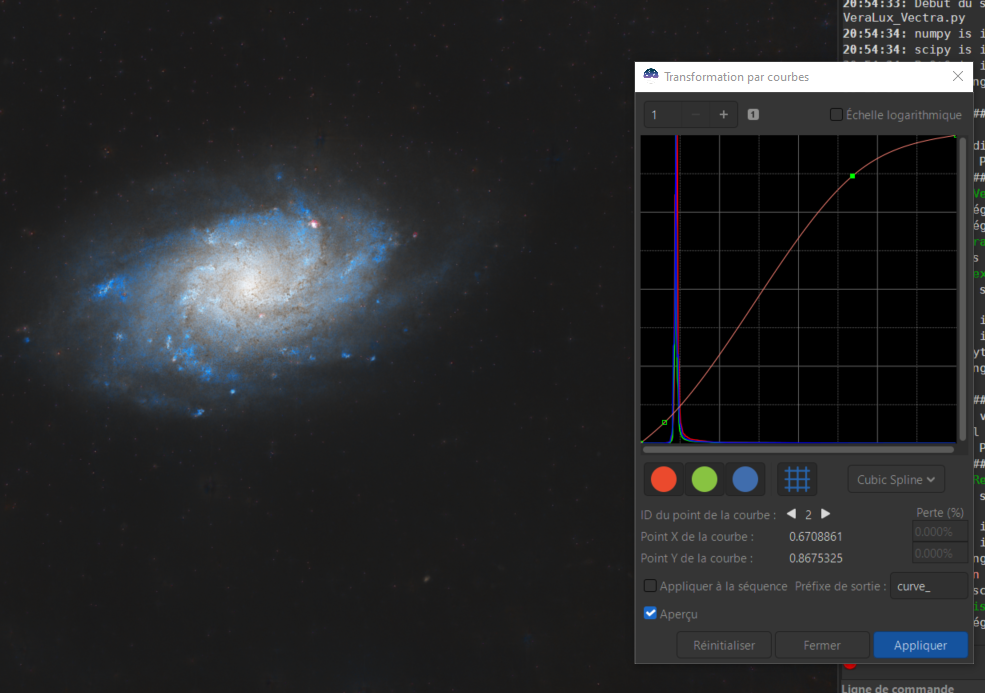Go to previous curve point ID
Screen dimensions: 985x693
point(792,514)
